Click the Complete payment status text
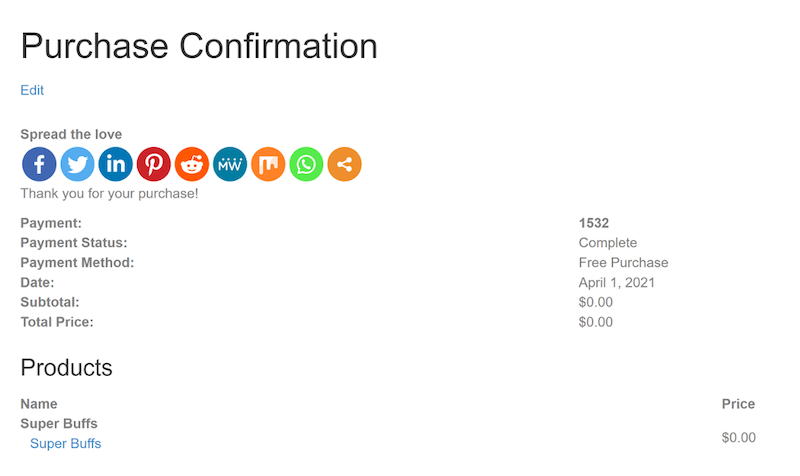The width and height of the screenshot is (800, 476). [608, 243]
